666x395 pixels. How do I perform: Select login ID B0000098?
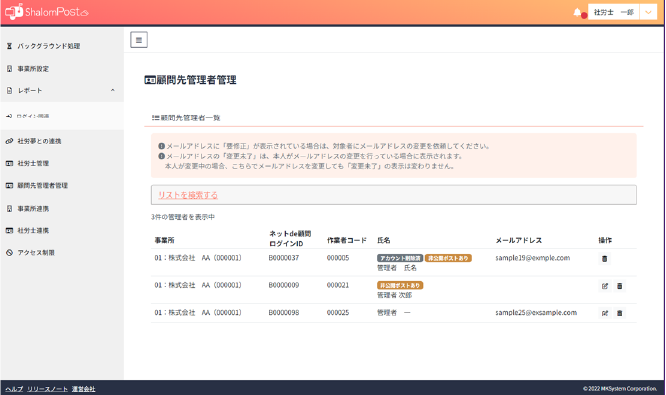pyautogui.click(x=284, y=313)
